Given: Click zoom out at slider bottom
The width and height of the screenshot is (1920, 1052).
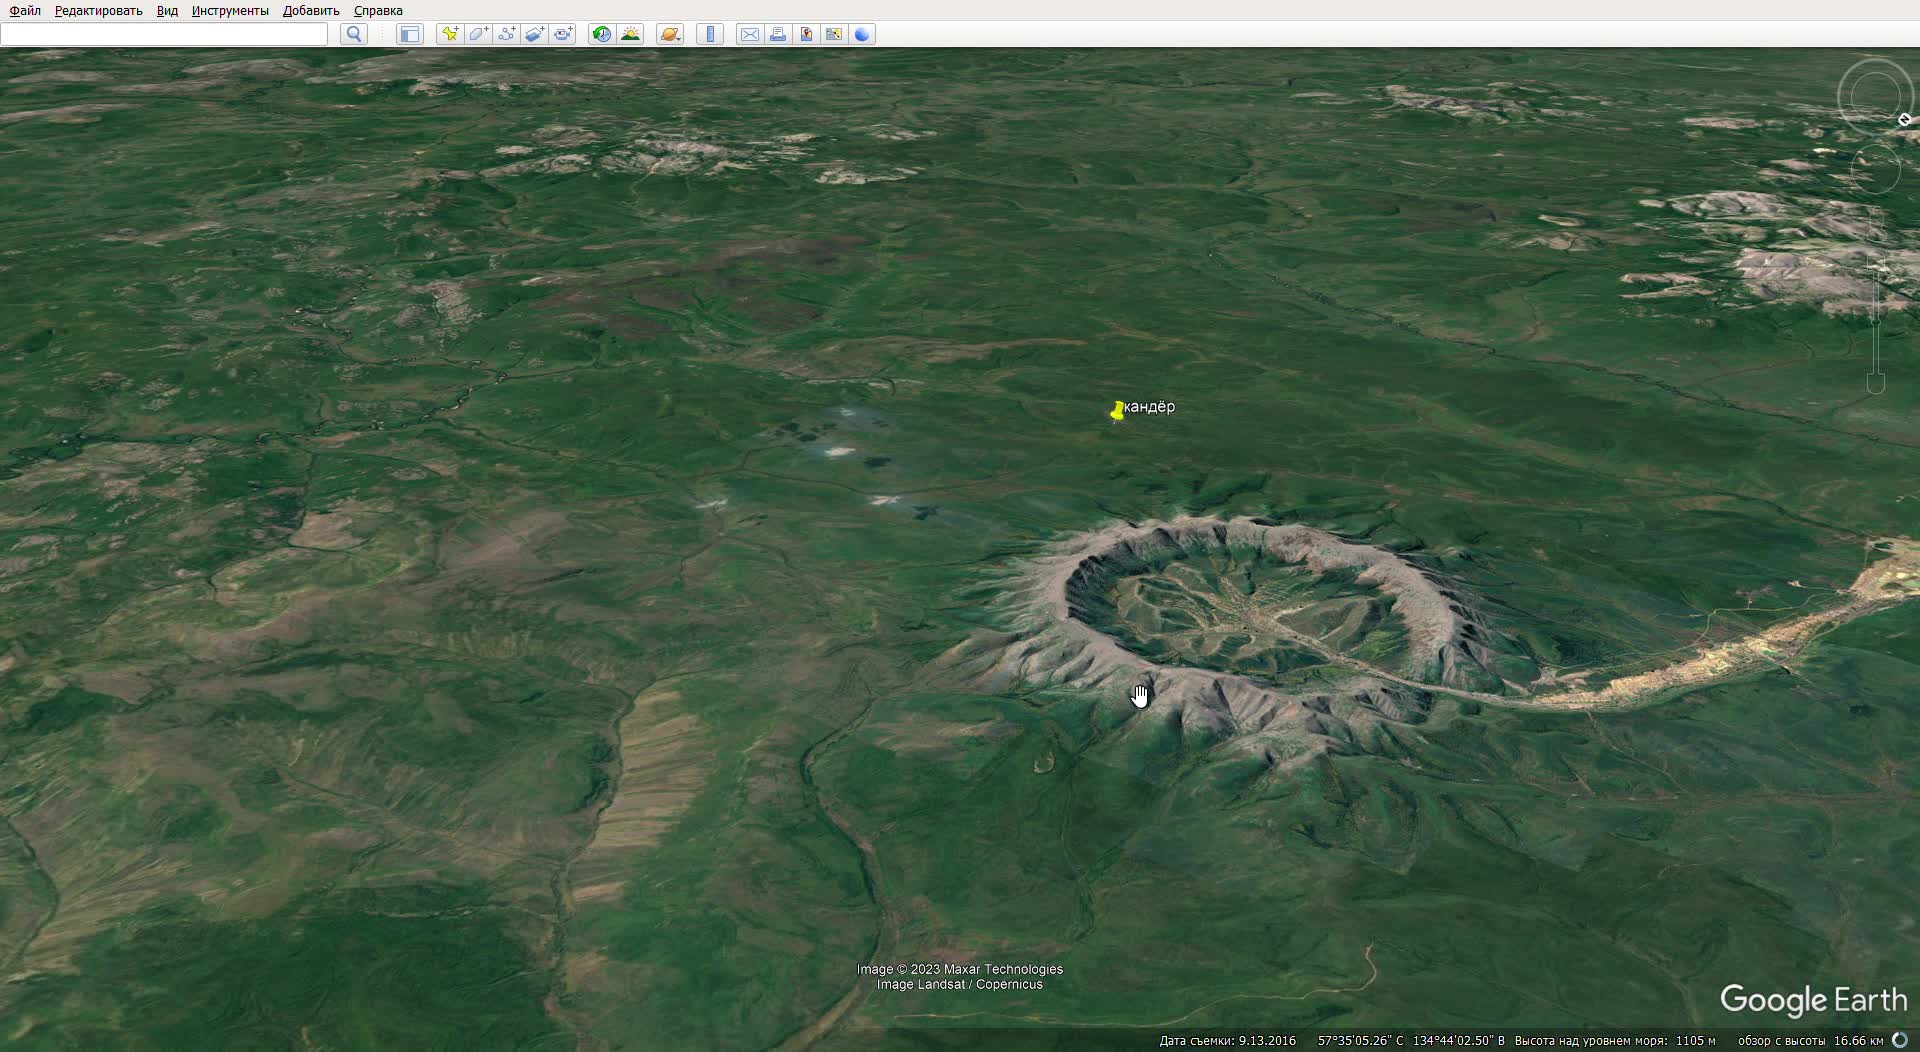Looking at the screenshot, I should point(1876,384).
